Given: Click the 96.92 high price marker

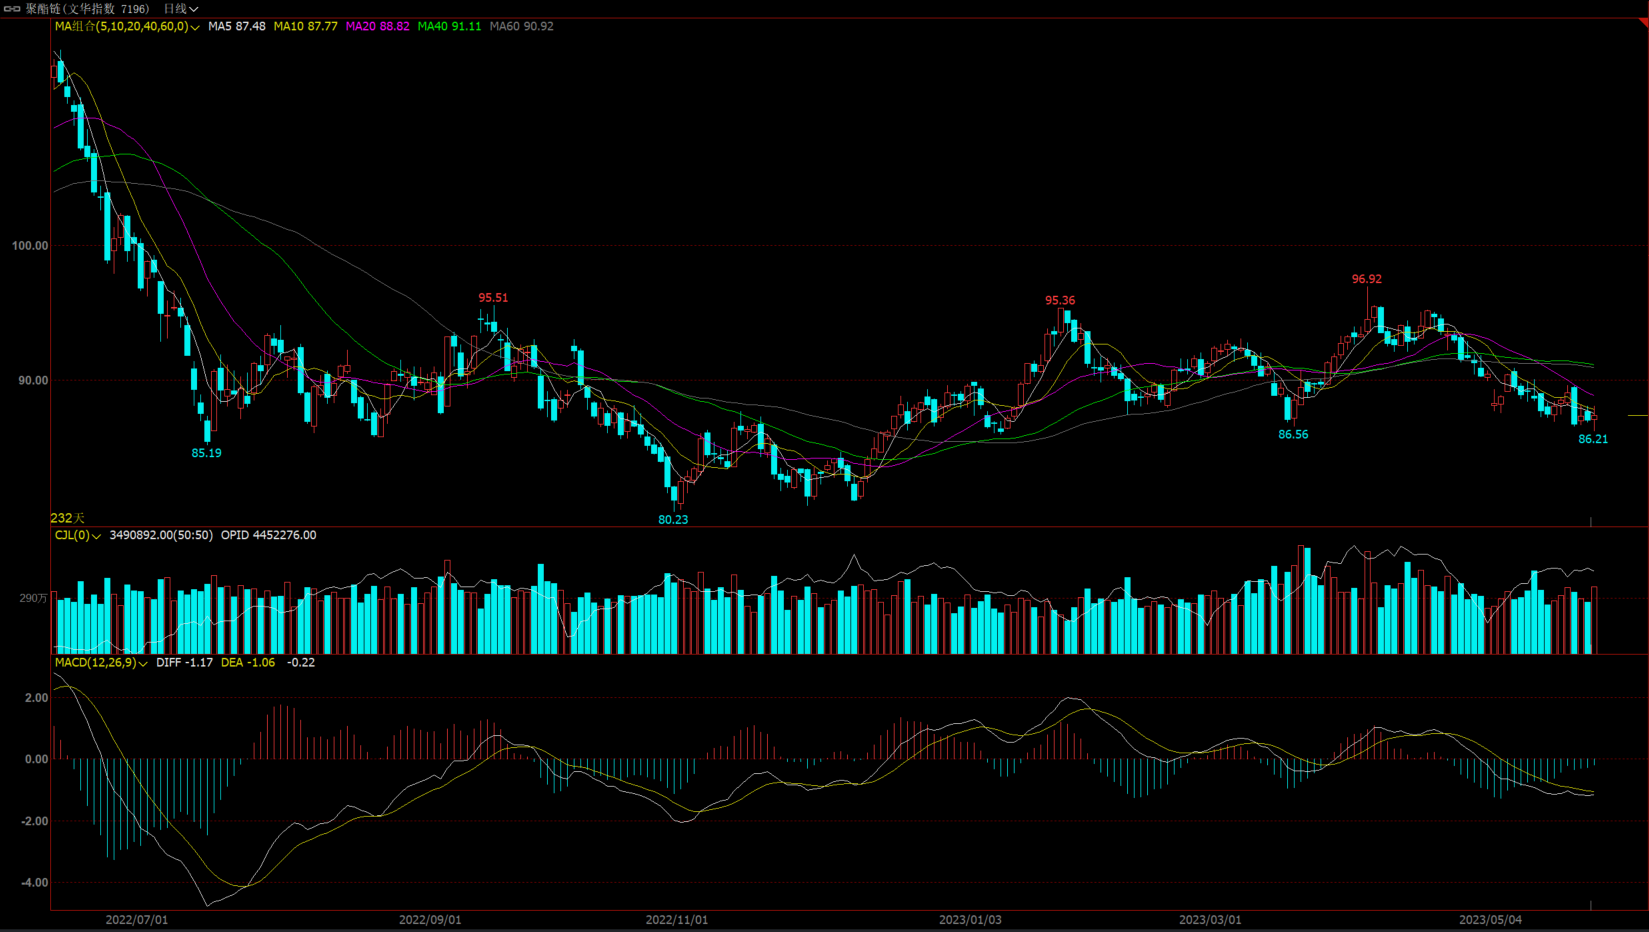Looking at the screenshot, I should point(1366,280).
